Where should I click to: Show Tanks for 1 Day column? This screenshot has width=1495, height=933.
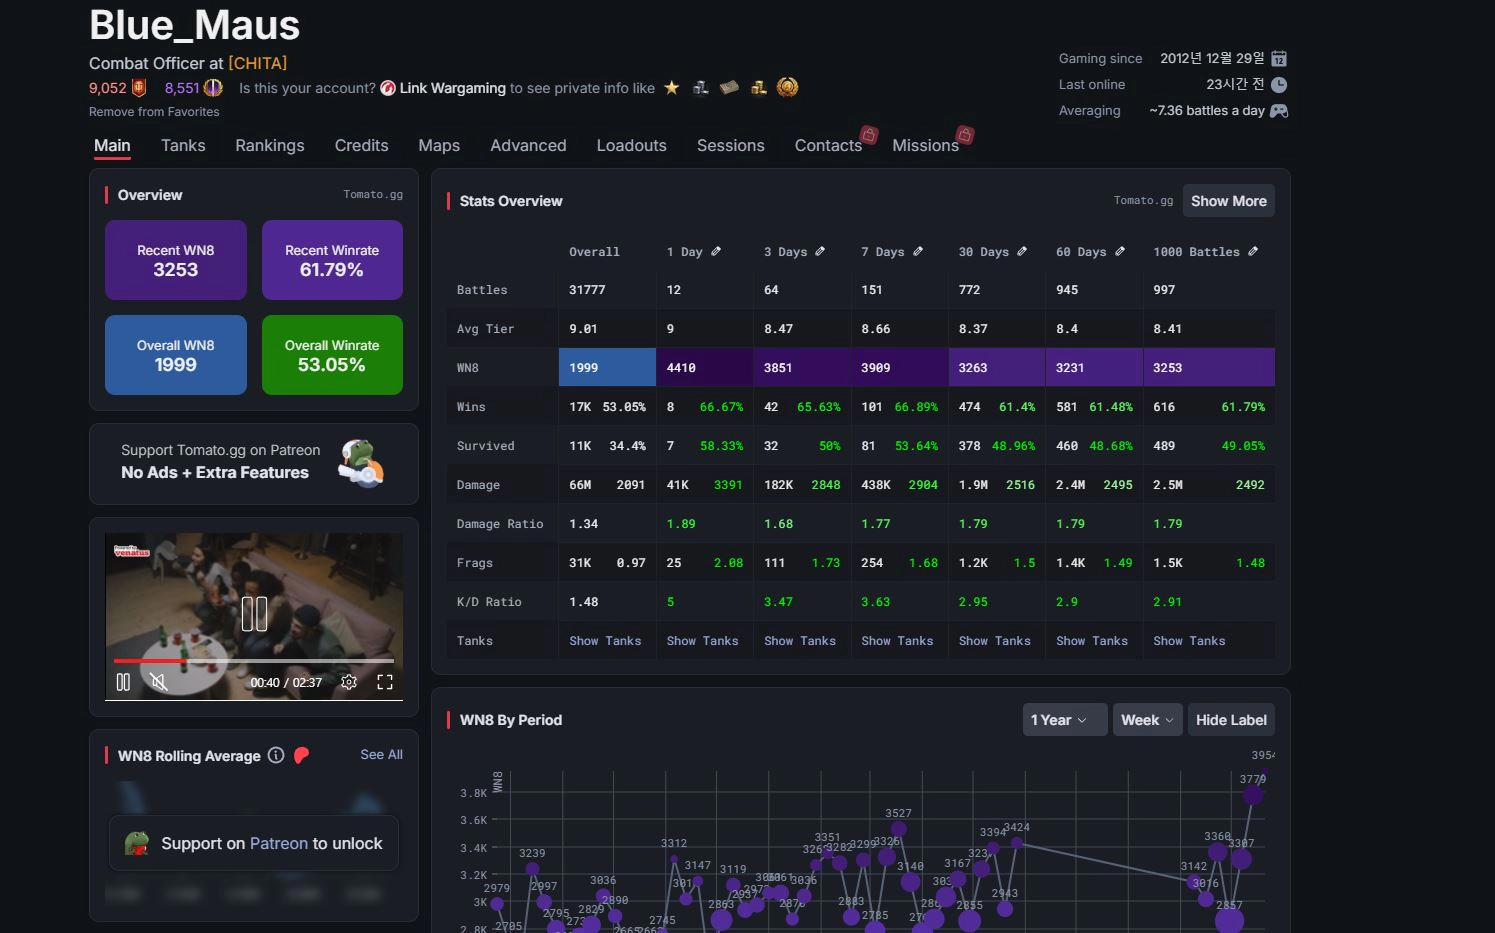pyautogui.click(x=703, y=641)
